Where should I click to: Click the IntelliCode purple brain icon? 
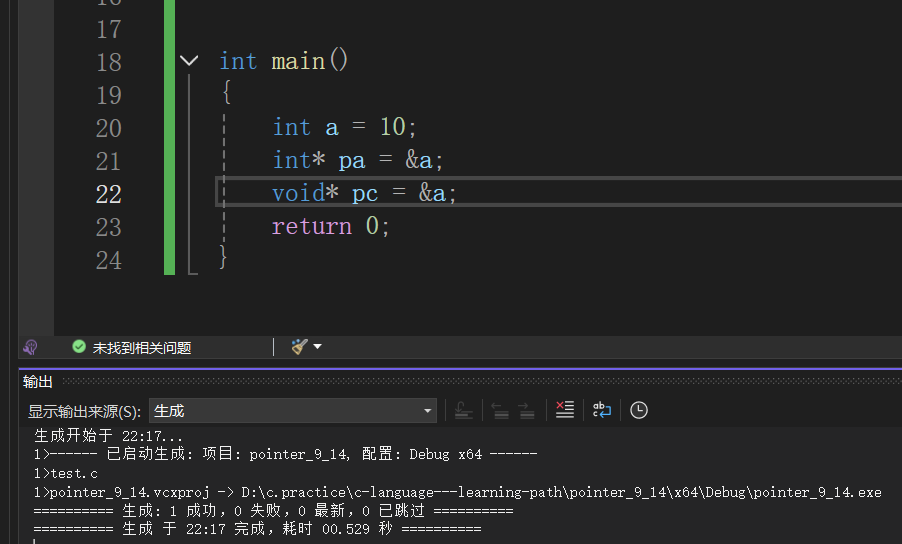[30, 347]
